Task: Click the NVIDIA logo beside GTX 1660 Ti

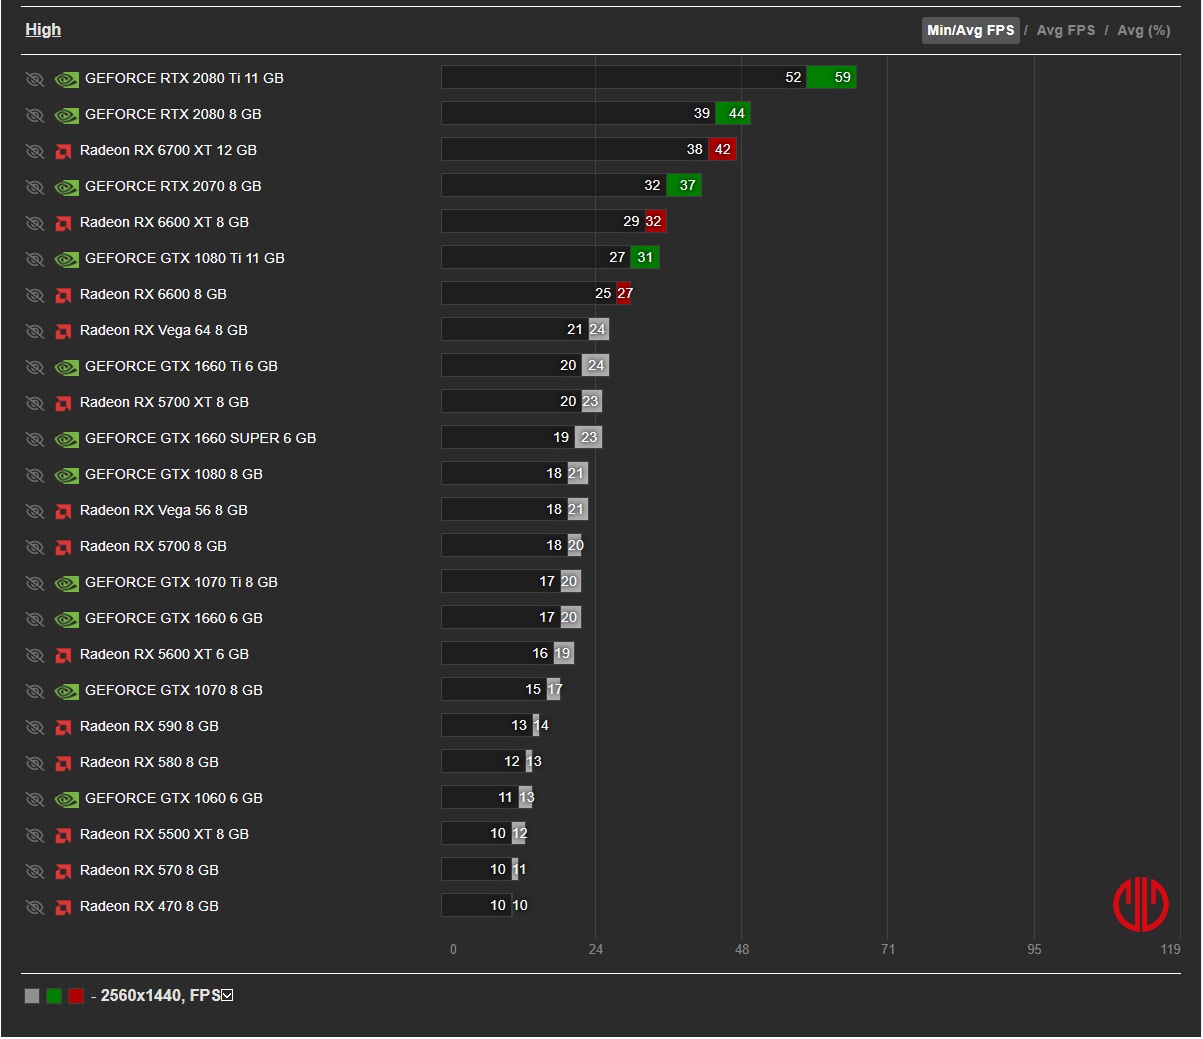Action: [x=66, y=367]
